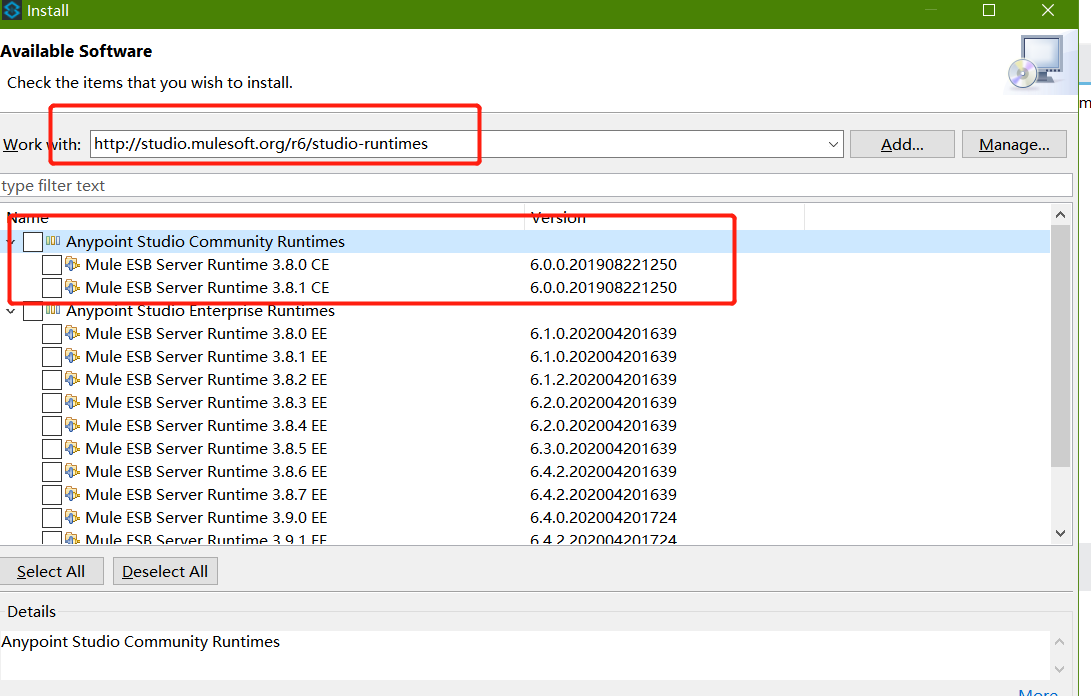The width and height of the screenshot is (1091, 696).
Task: Click the install wizard computer and CD graphic
Action: (1038, 64)
